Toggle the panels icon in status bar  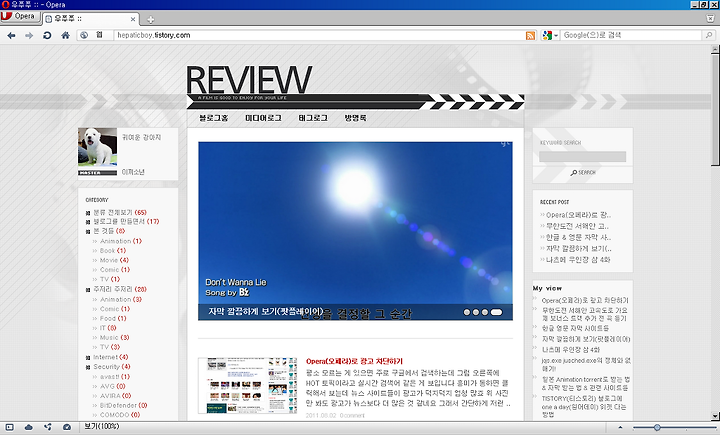coord(9,427)
